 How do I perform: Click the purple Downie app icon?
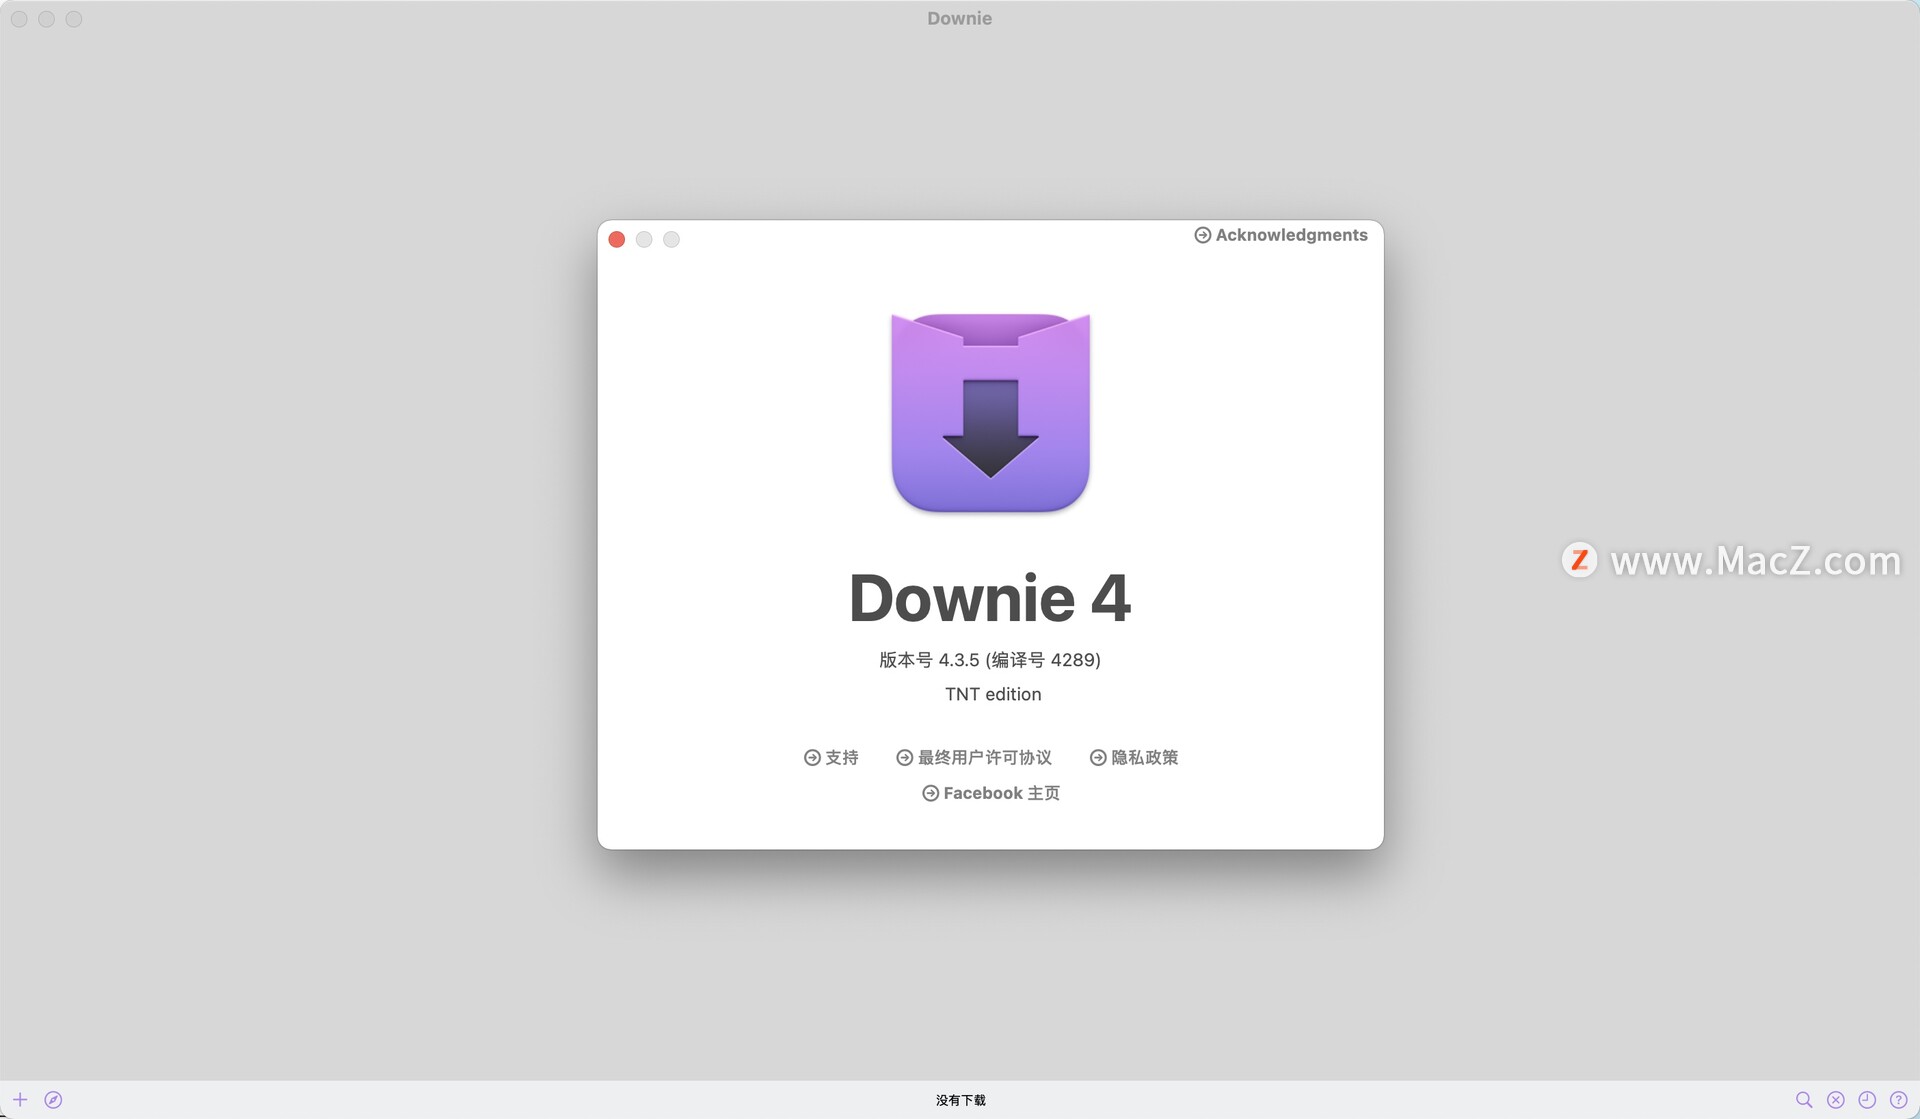tap(990, 412)
